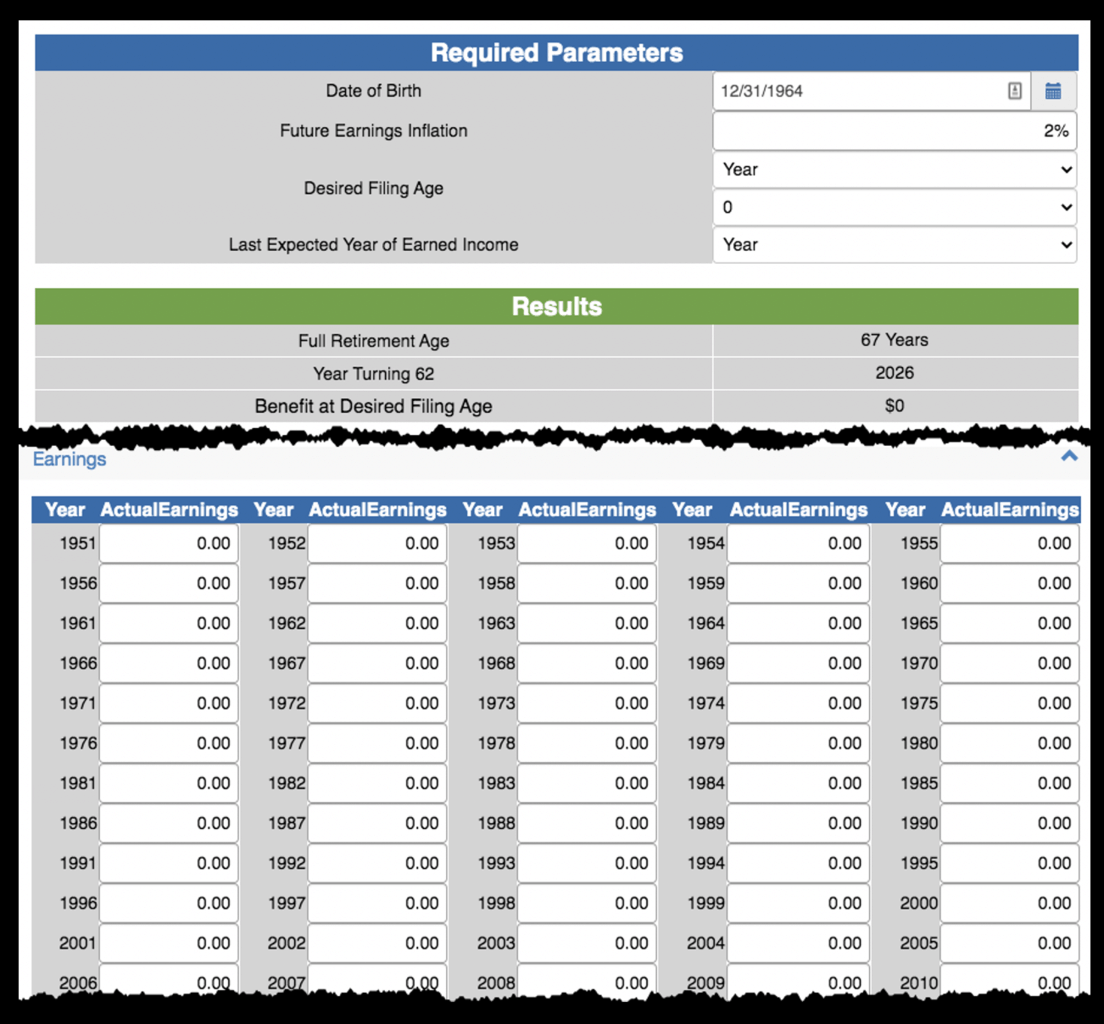Image resolution: width=1104 pixels, height=1024 pixels.
Task: Click the 1968 actual earnings field
Action: pyautogui.click(x=587, y=663)
